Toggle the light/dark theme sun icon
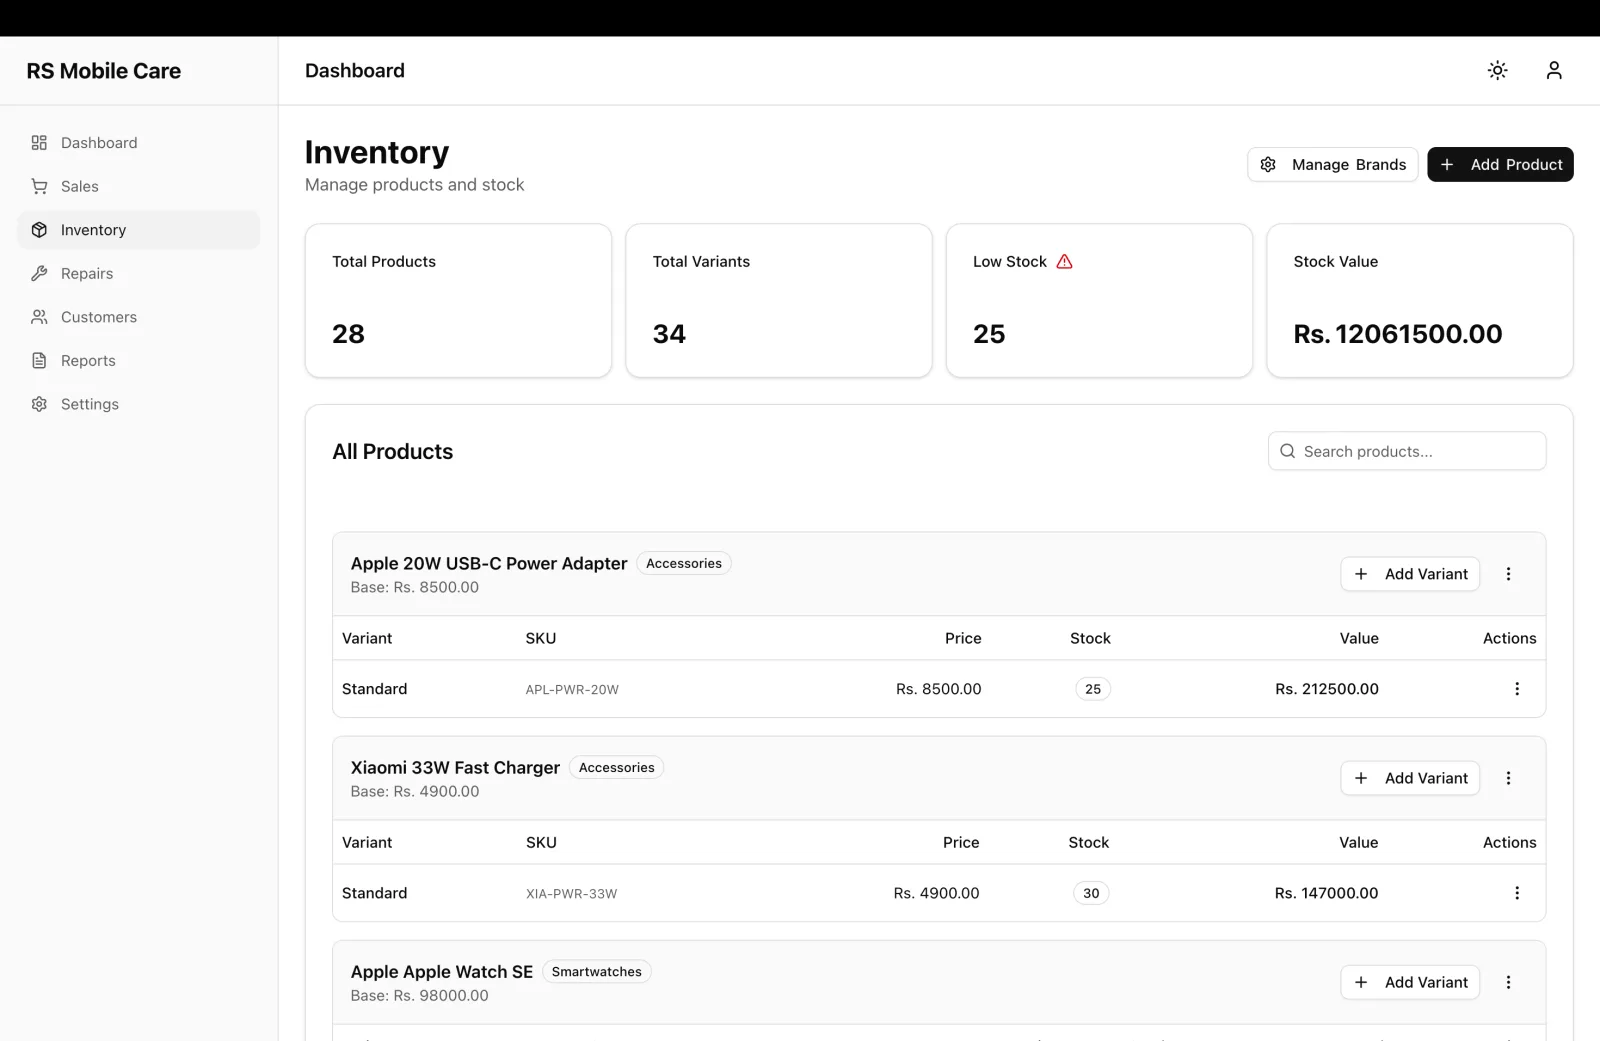This screenshot has width=1600, height=1041. click(1497, 70)
